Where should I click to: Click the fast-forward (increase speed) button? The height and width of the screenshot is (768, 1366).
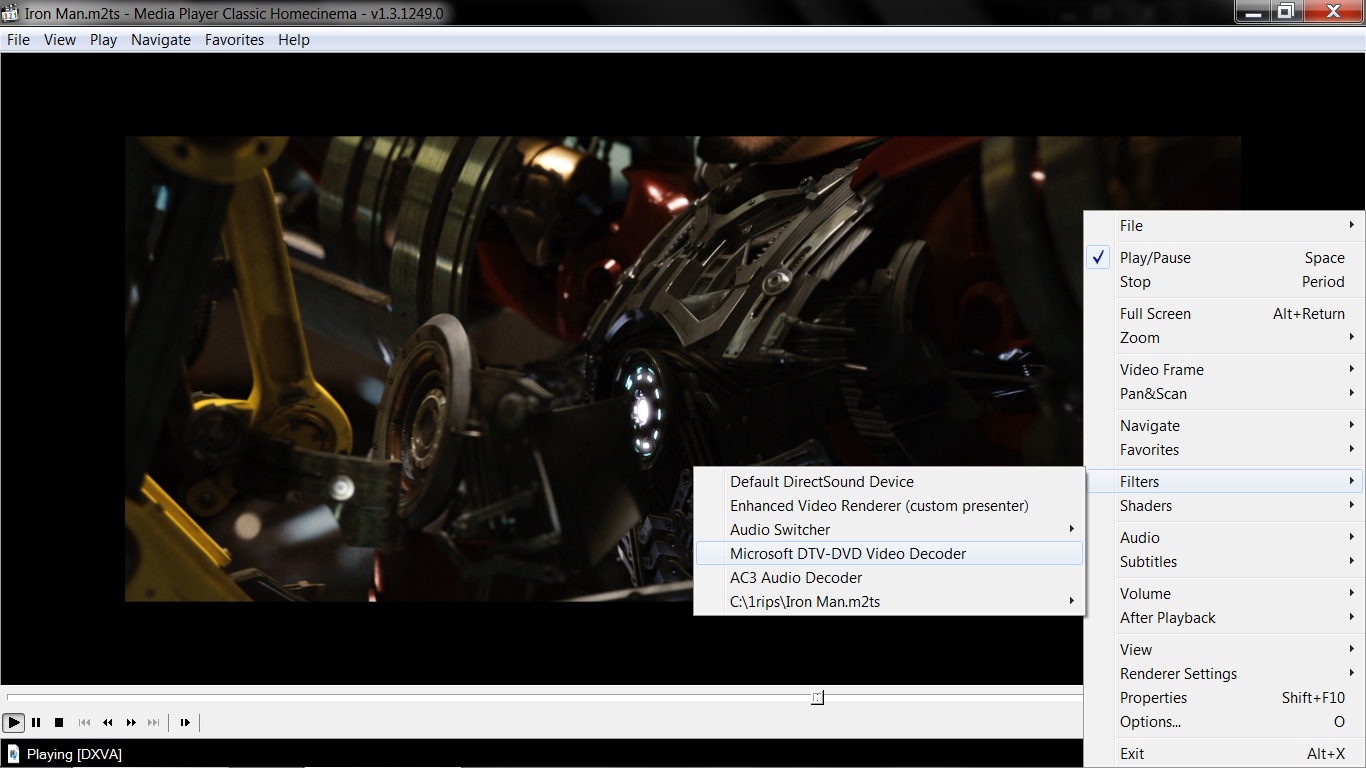click(x=131, y=722)
